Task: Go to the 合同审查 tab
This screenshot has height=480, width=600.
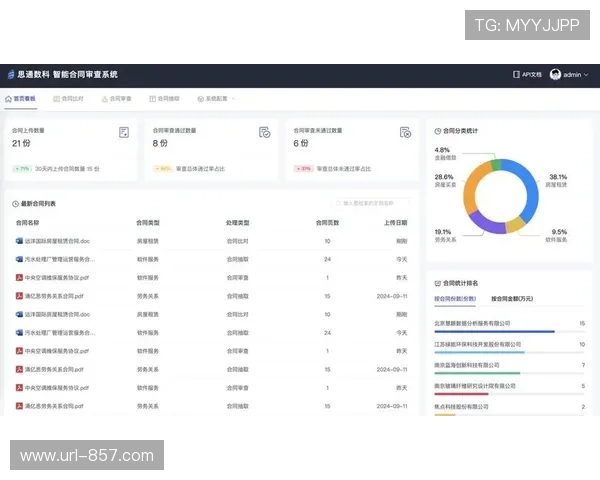Action: click(115, 99)
